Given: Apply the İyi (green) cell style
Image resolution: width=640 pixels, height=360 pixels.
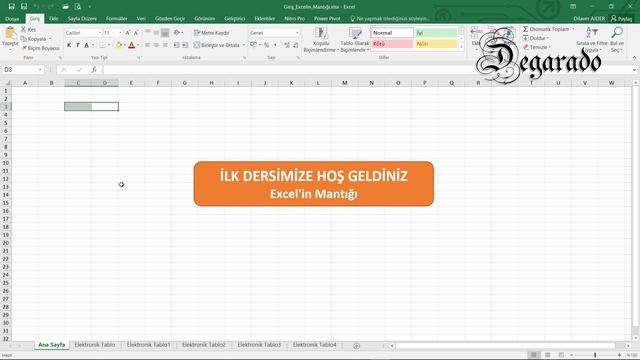Looking at the screenshot, I should click(x=436, y=33).
